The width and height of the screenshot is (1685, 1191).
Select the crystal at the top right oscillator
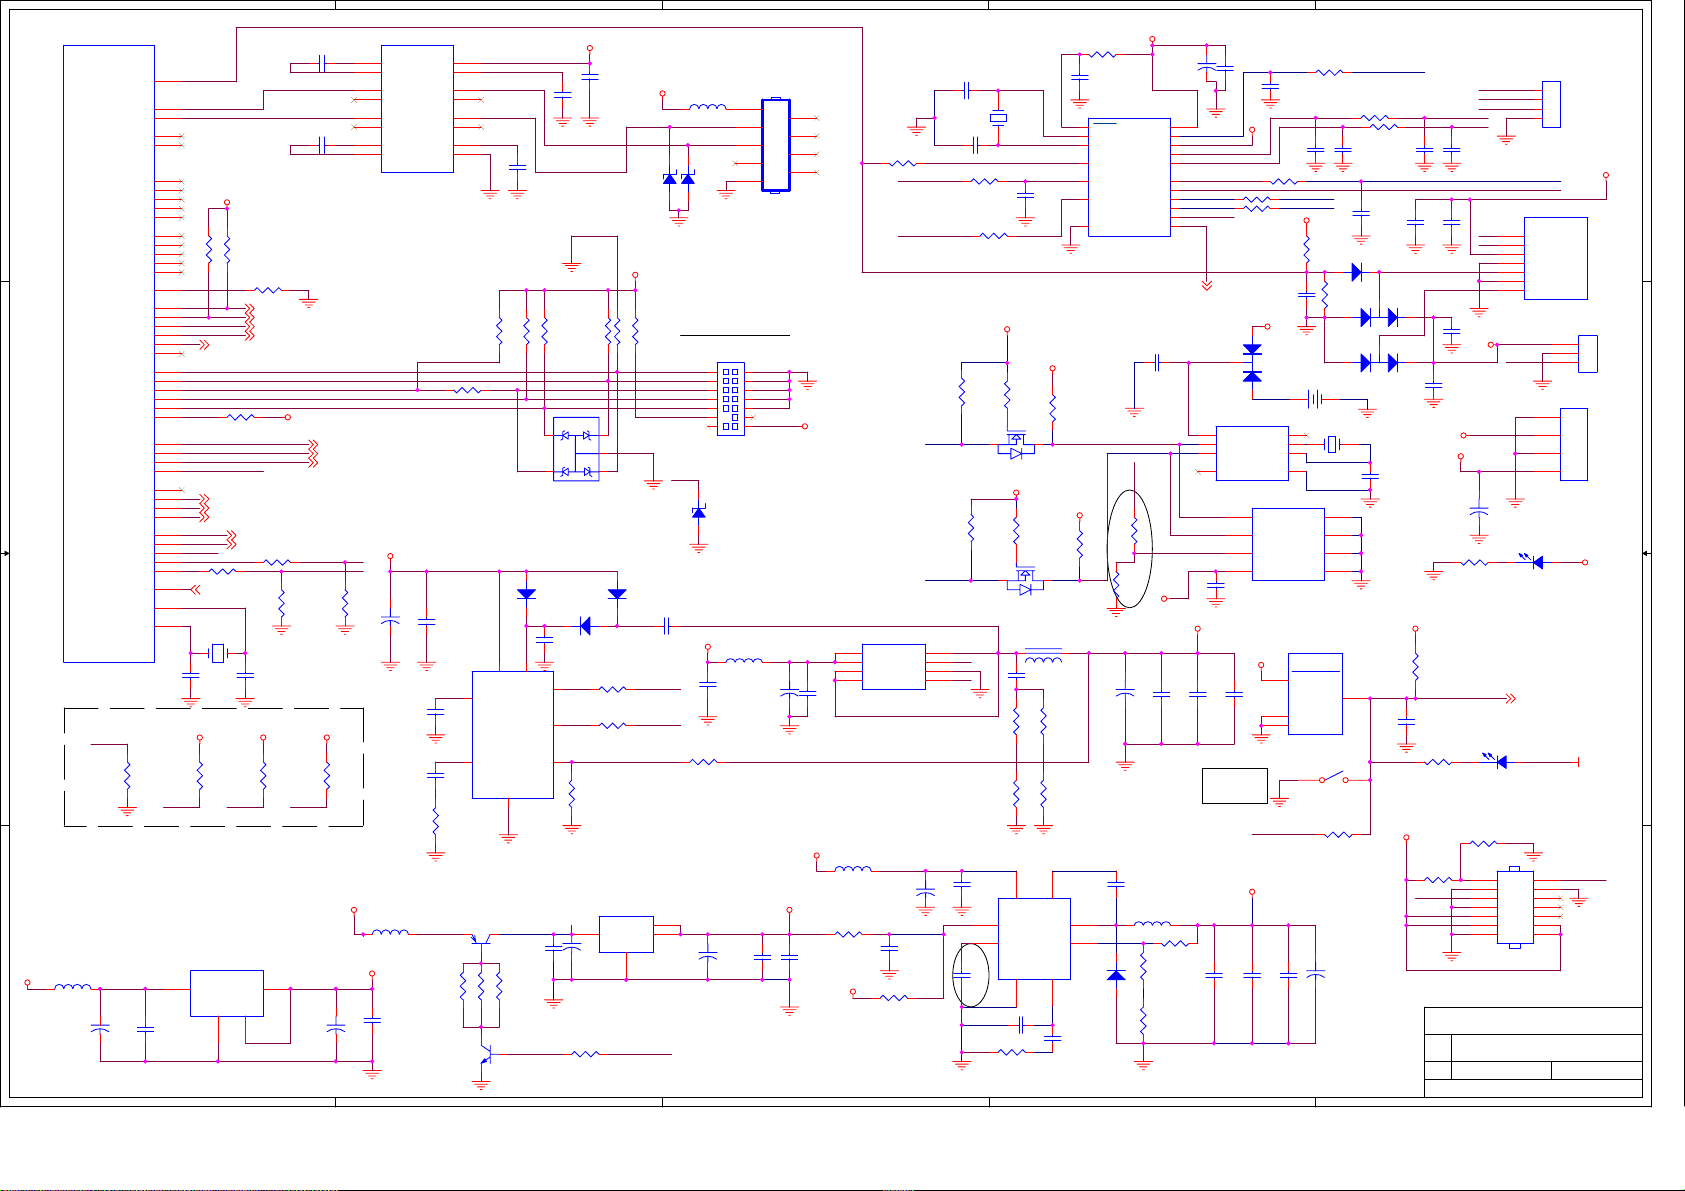[998, 118]
